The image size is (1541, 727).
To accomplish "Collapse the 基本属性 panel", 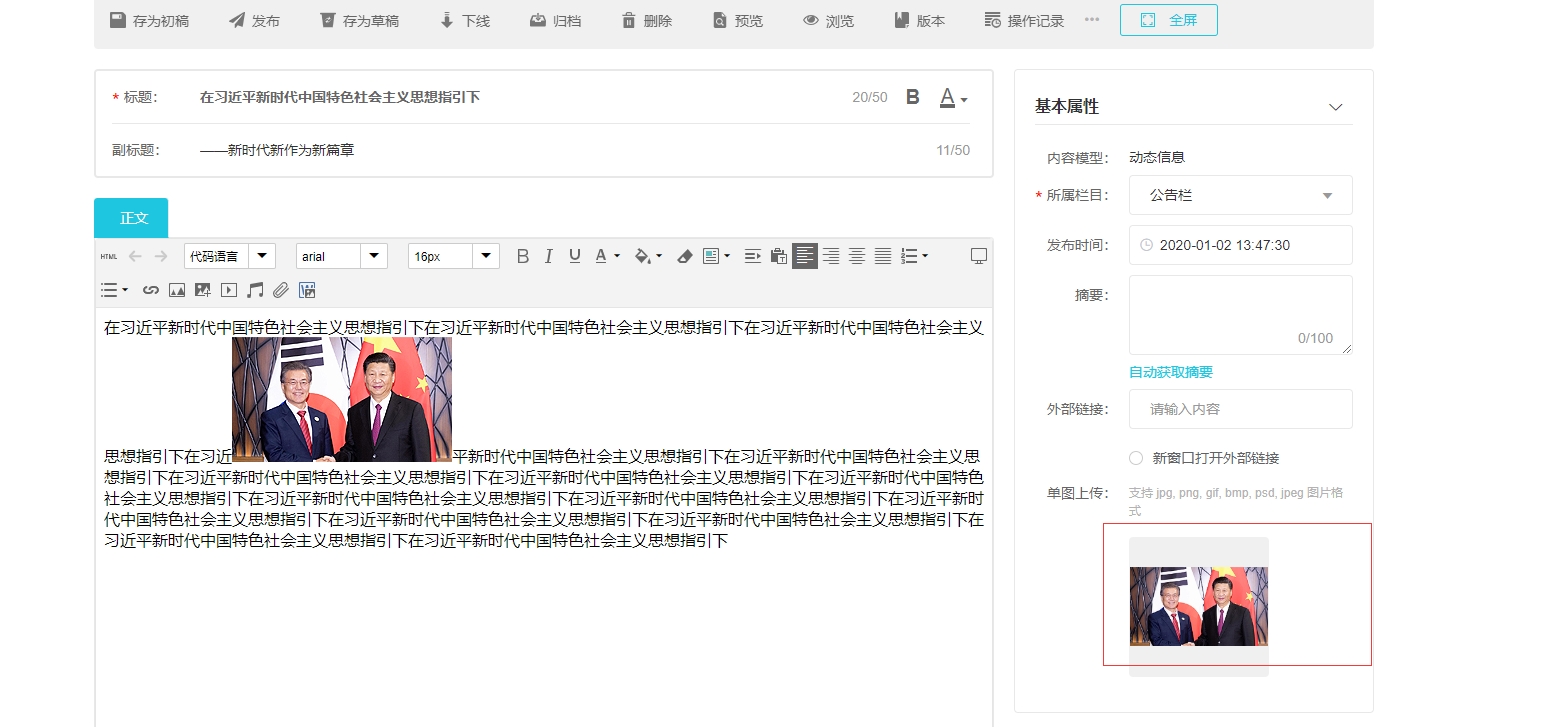I will pos(1335,107).
